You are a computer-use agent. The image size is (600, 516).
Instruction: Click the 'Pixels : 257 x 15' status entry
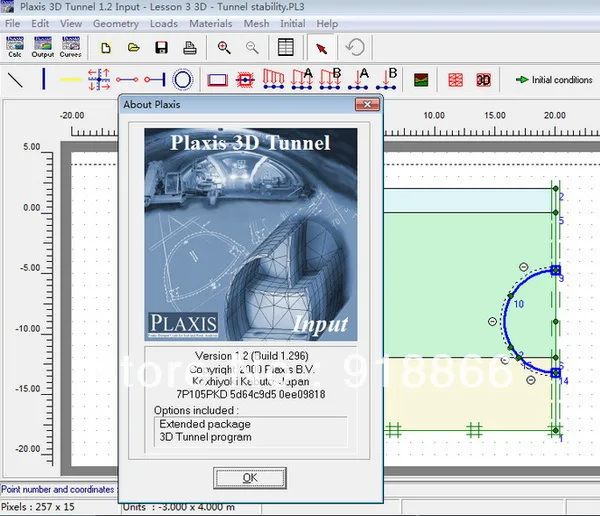(38, 507)
